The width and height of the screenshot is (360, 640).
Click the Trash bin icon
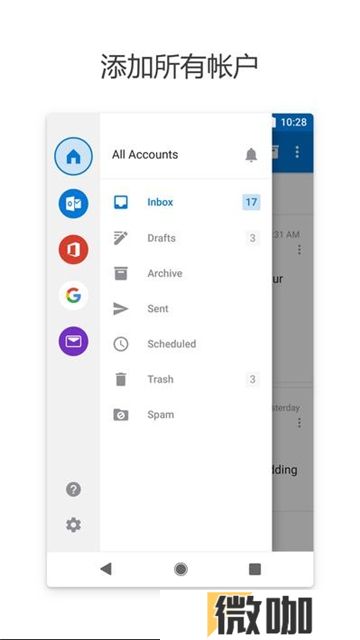tap(120, 379)
